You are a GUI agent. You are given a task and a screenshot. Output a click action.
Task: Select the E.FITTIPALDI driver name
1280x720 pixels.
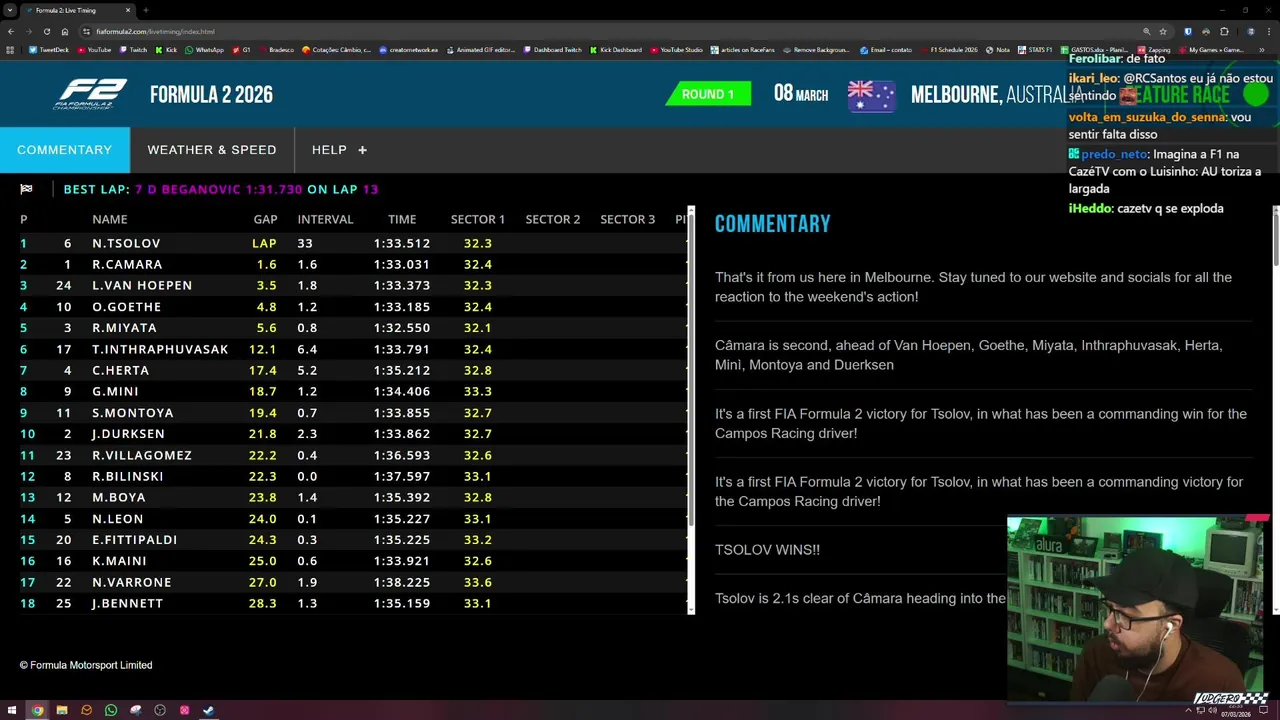pyautogui.click(x=134, y=539)
